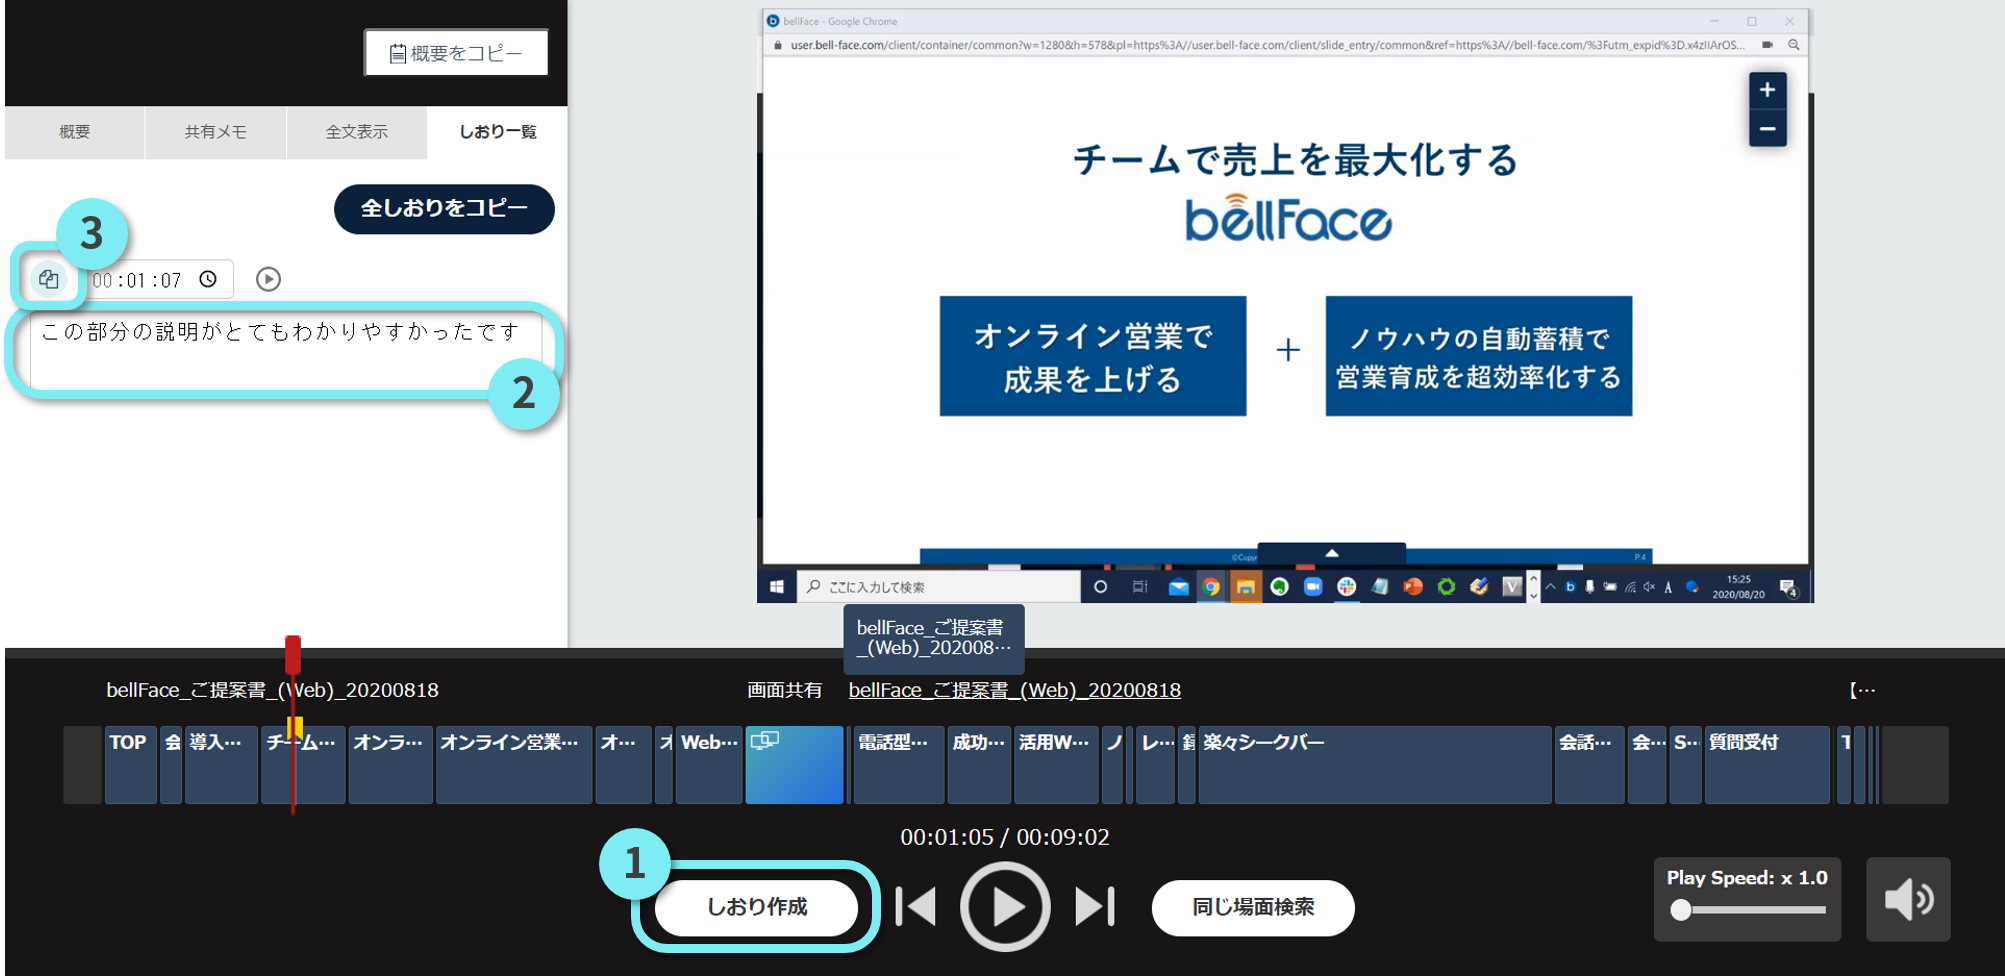Open the しおり一覧 tab
This screenshot has width=2005, height=976.
[x=498, y=132]
